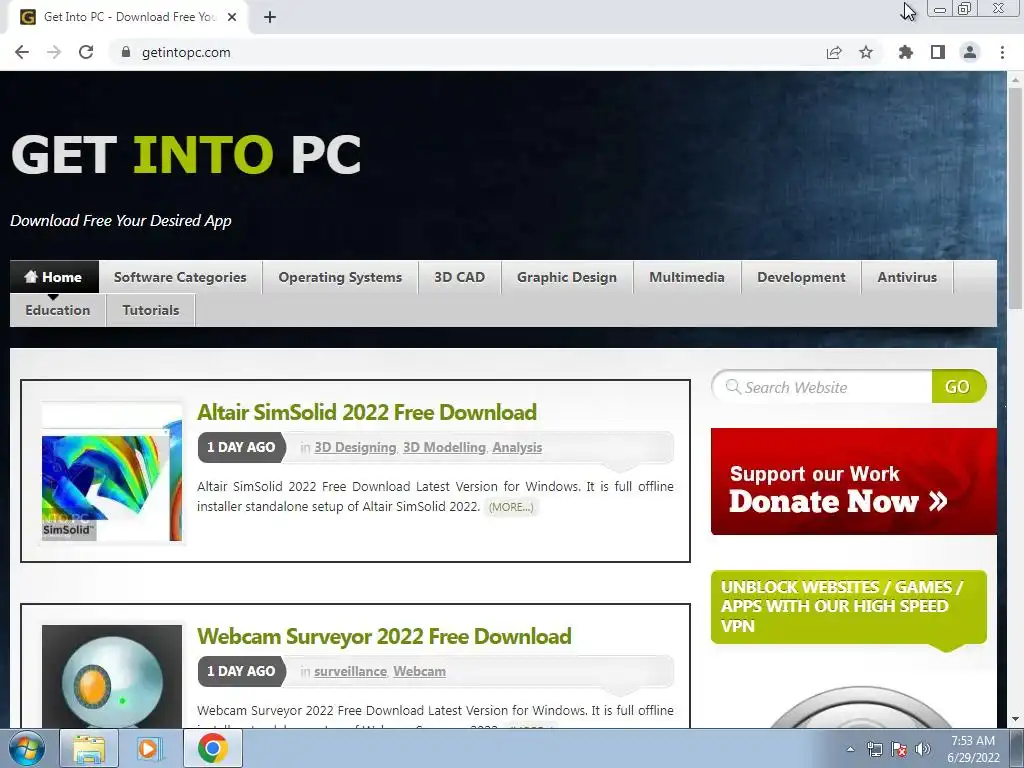
Task: Click the volume speaker tray icon
Action: (x=923, y=749)
